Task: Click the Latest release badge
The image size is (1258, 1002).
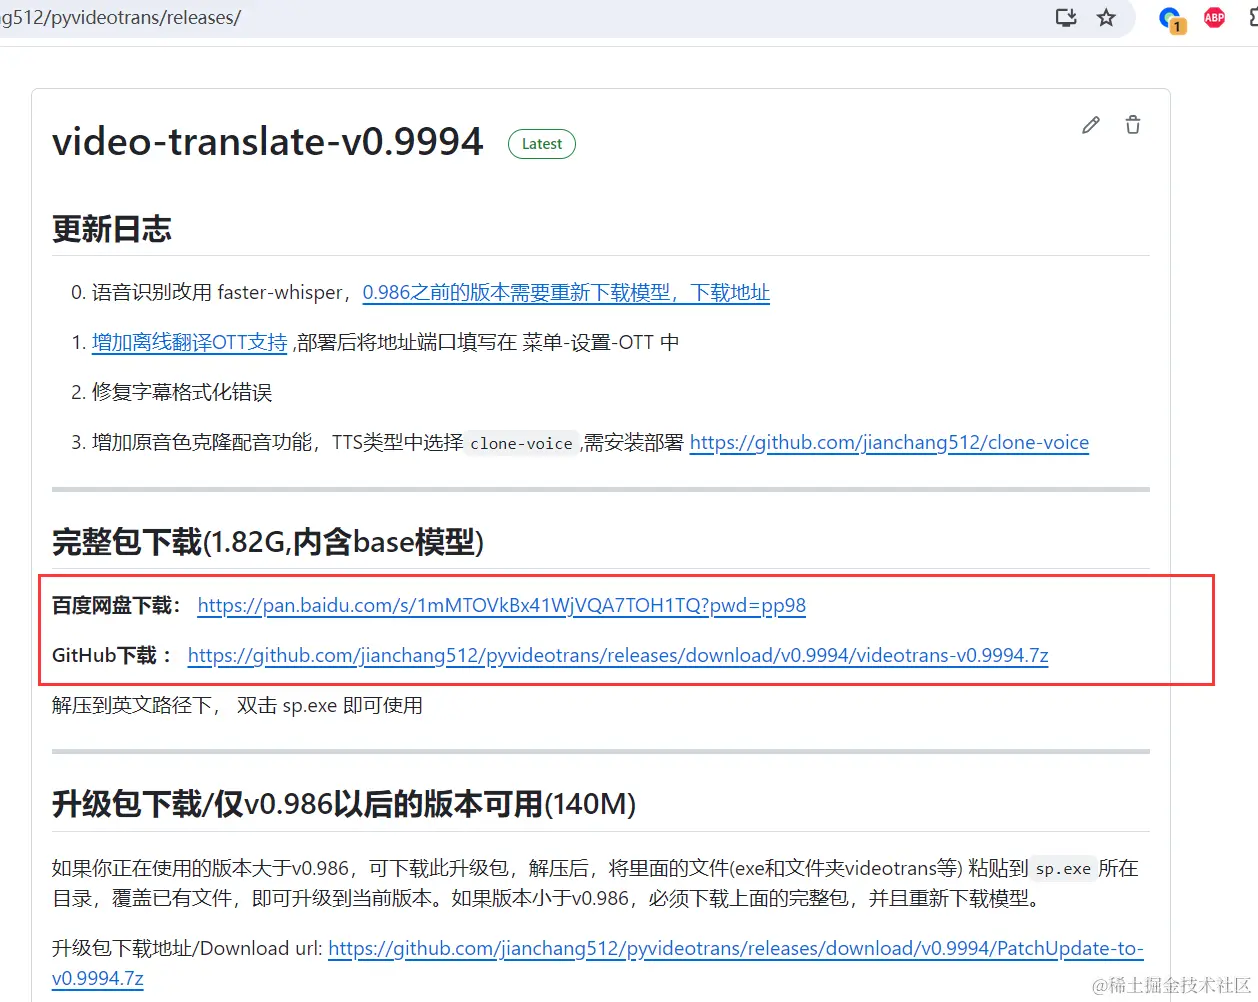Action: [541, 143]
